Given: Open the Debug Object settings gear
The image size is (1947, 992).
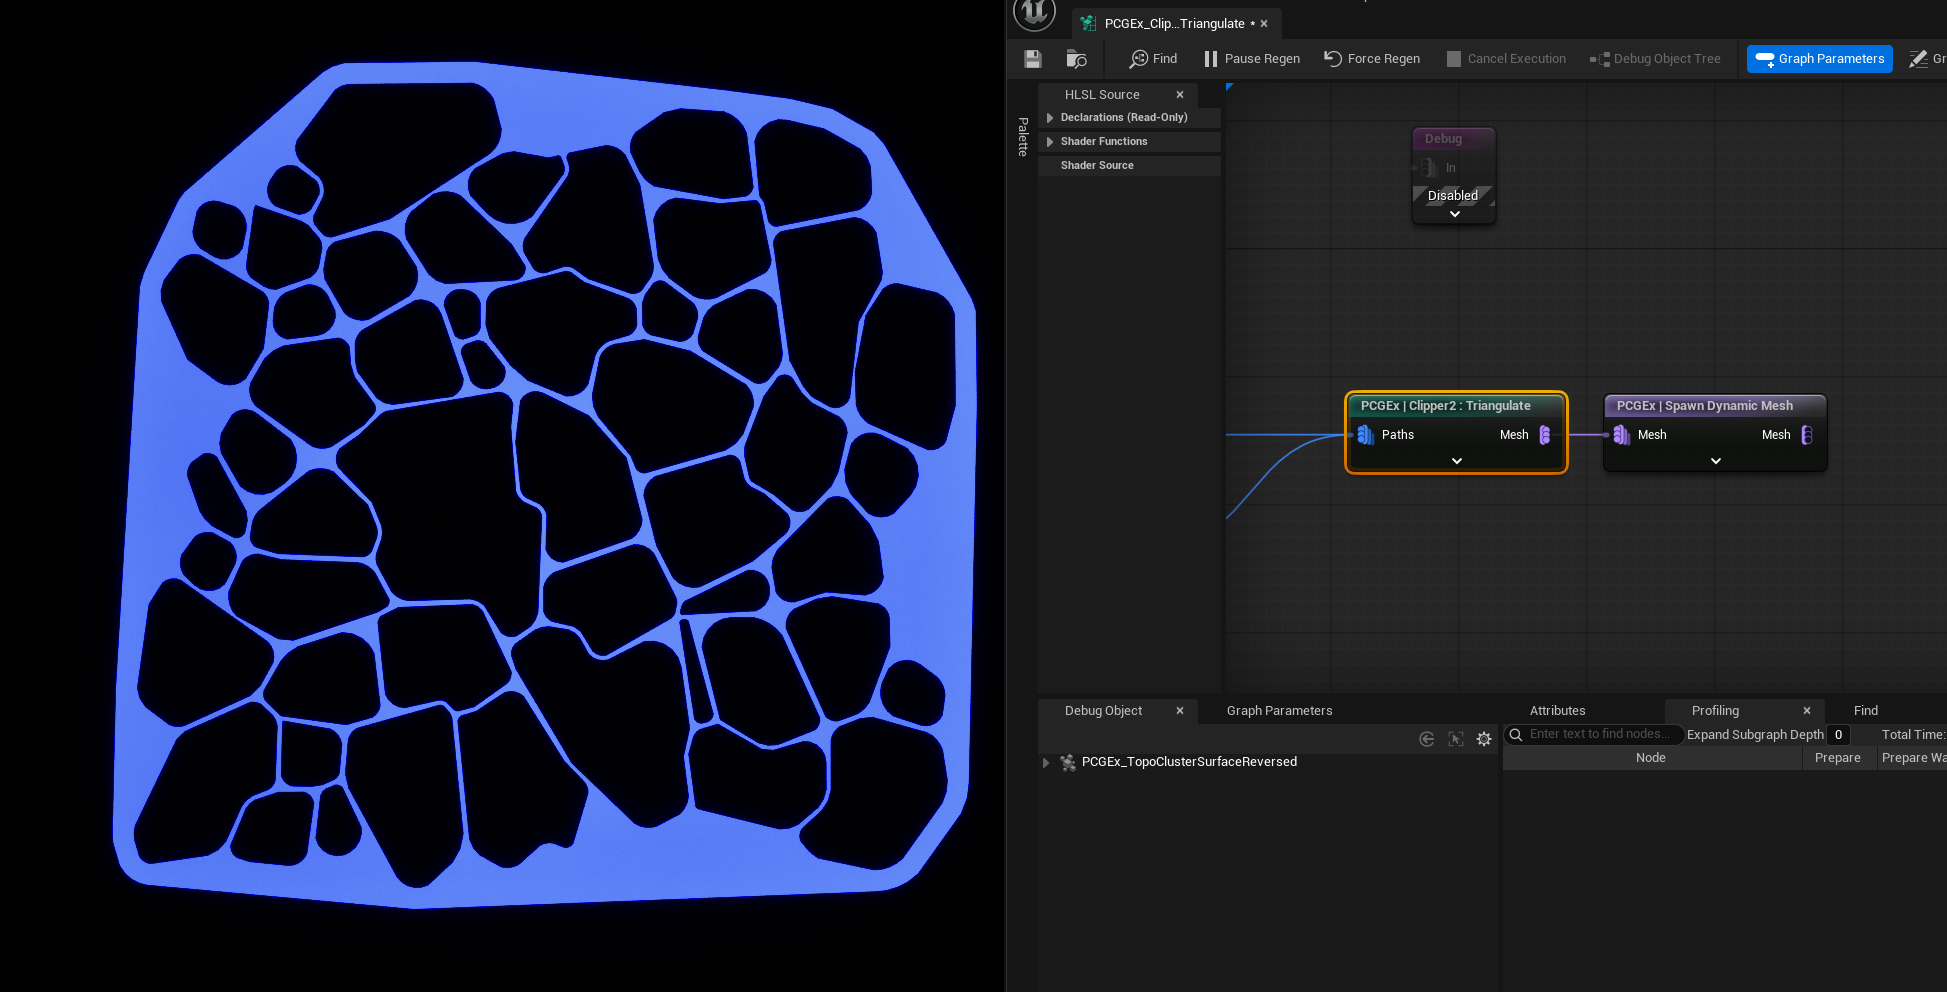Looking at the screenshot, I should point(1484,739).
